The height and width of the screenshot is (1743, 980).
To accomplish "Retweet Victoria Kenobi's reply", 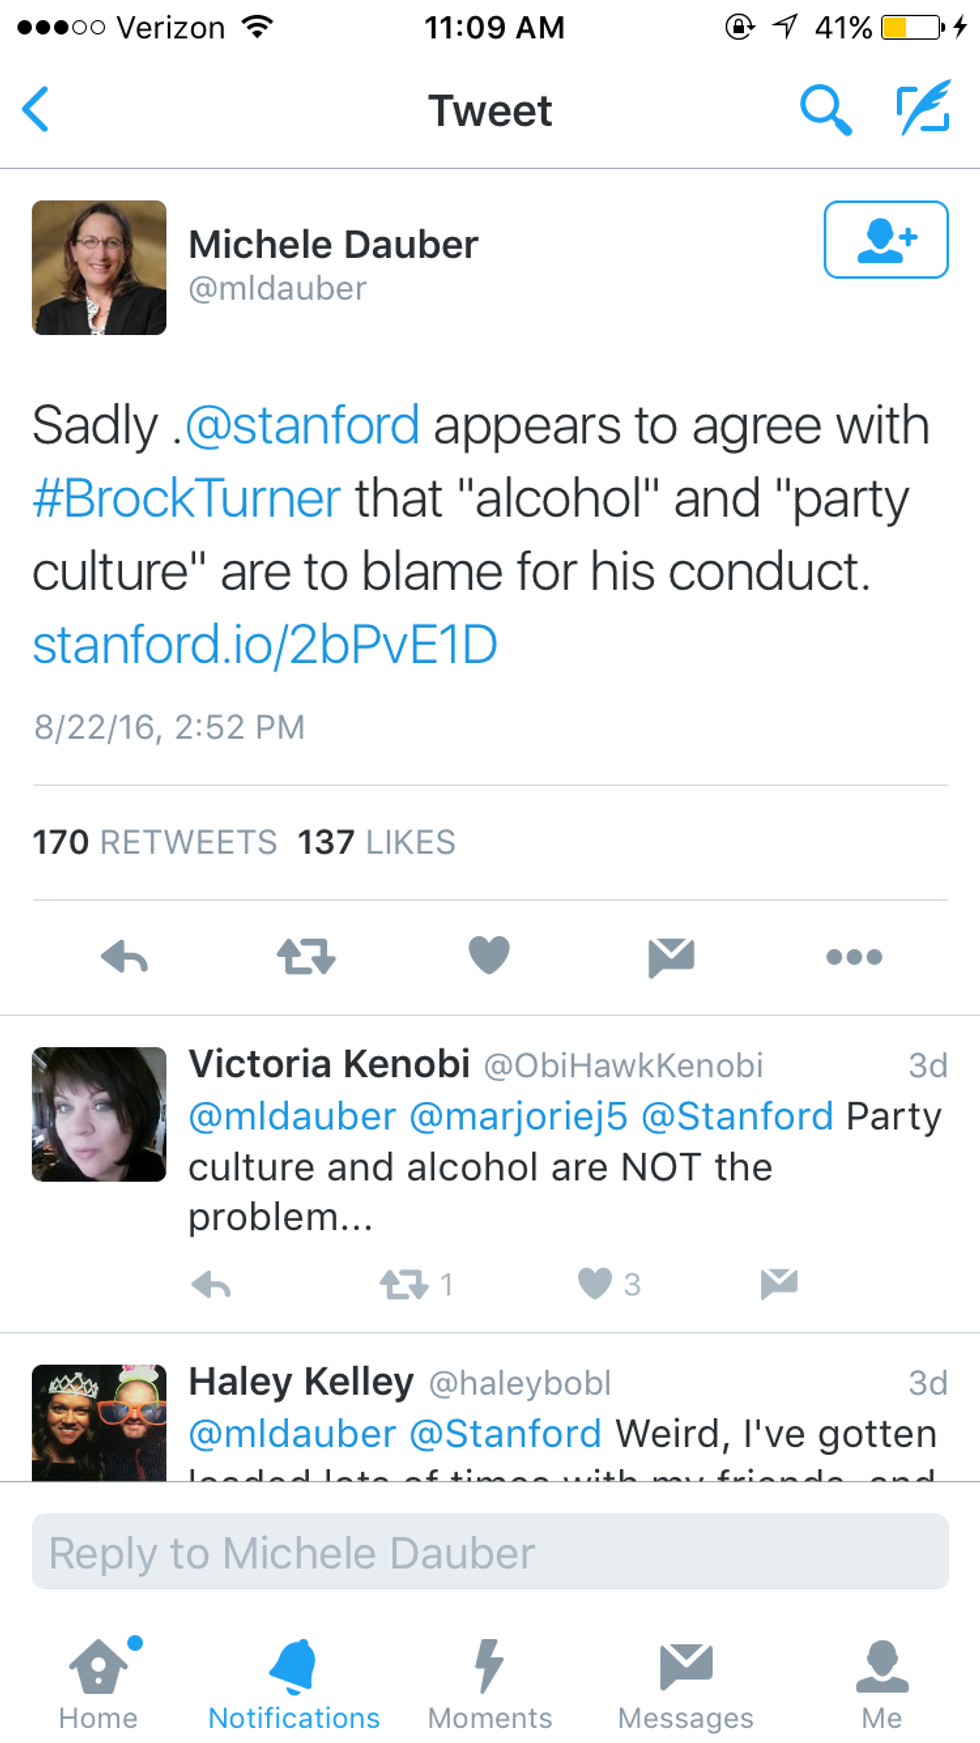I will (x=404, y=1283).
